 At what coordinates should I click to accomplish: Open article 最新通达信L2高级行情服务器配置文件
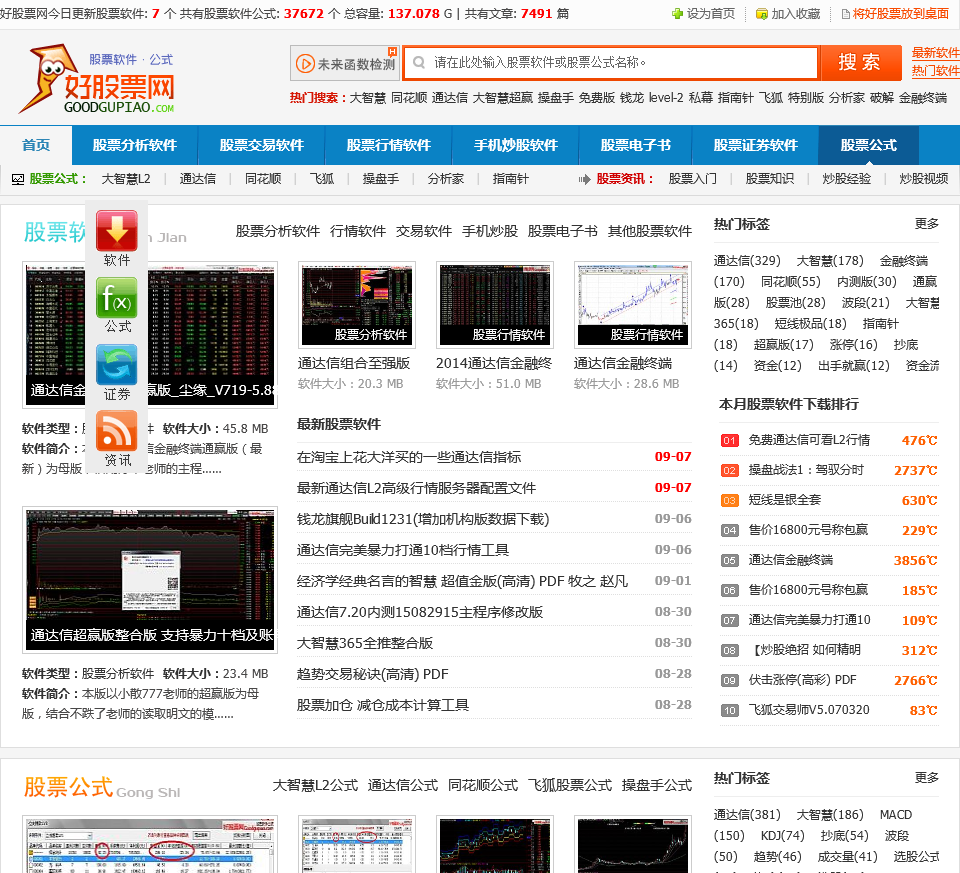click(416, 489)
